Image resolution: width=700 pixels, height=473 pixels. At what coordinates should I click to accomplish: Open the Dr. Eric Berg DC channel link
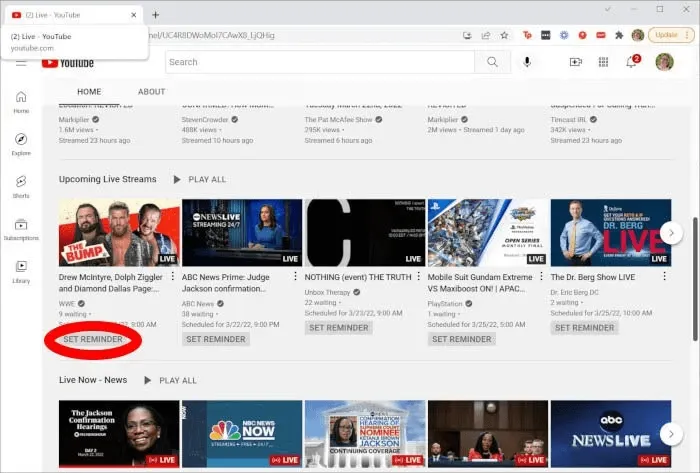point(575,292)
